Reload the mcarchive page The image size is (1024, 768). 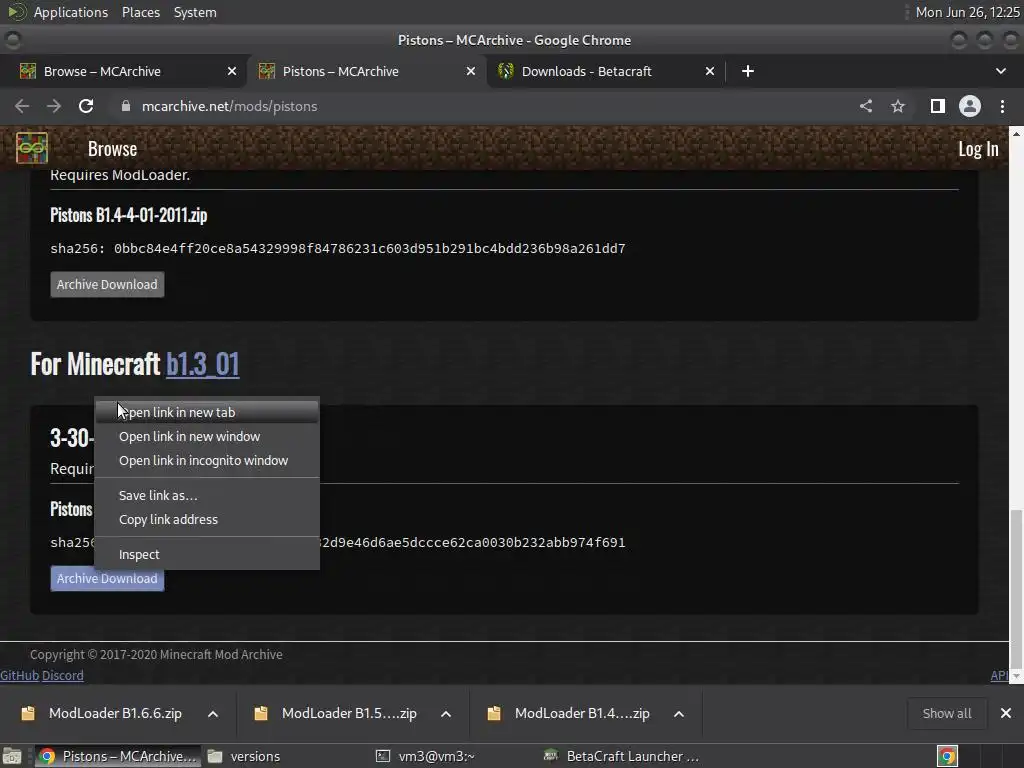pyautogui.click(x=86, y=106)
